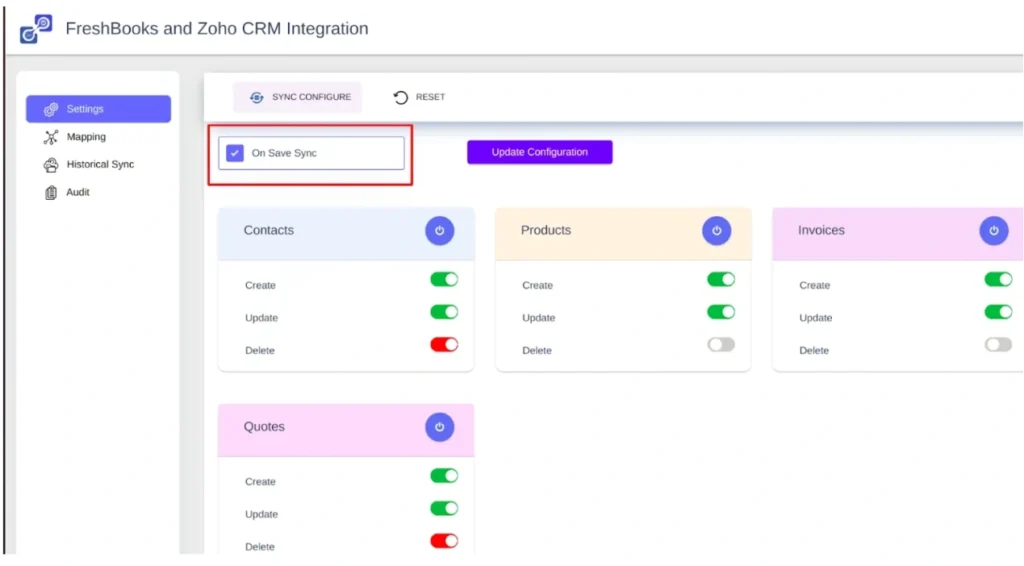The width and height of the screenshot is (1024, 566).
Task: Click the Settings gear icon in sidebar
Action: coord(51,109)
